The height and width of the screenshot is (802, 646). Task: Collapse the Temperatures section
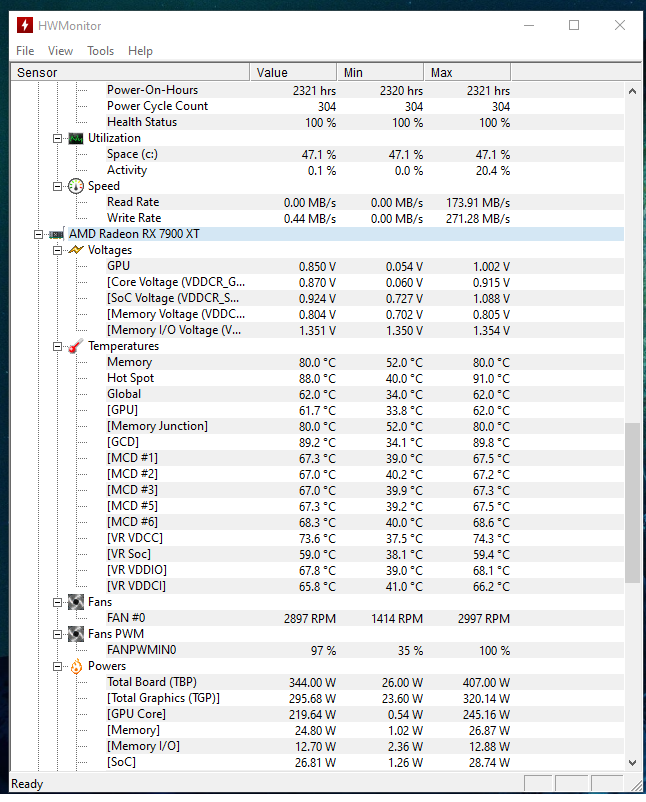57,346
